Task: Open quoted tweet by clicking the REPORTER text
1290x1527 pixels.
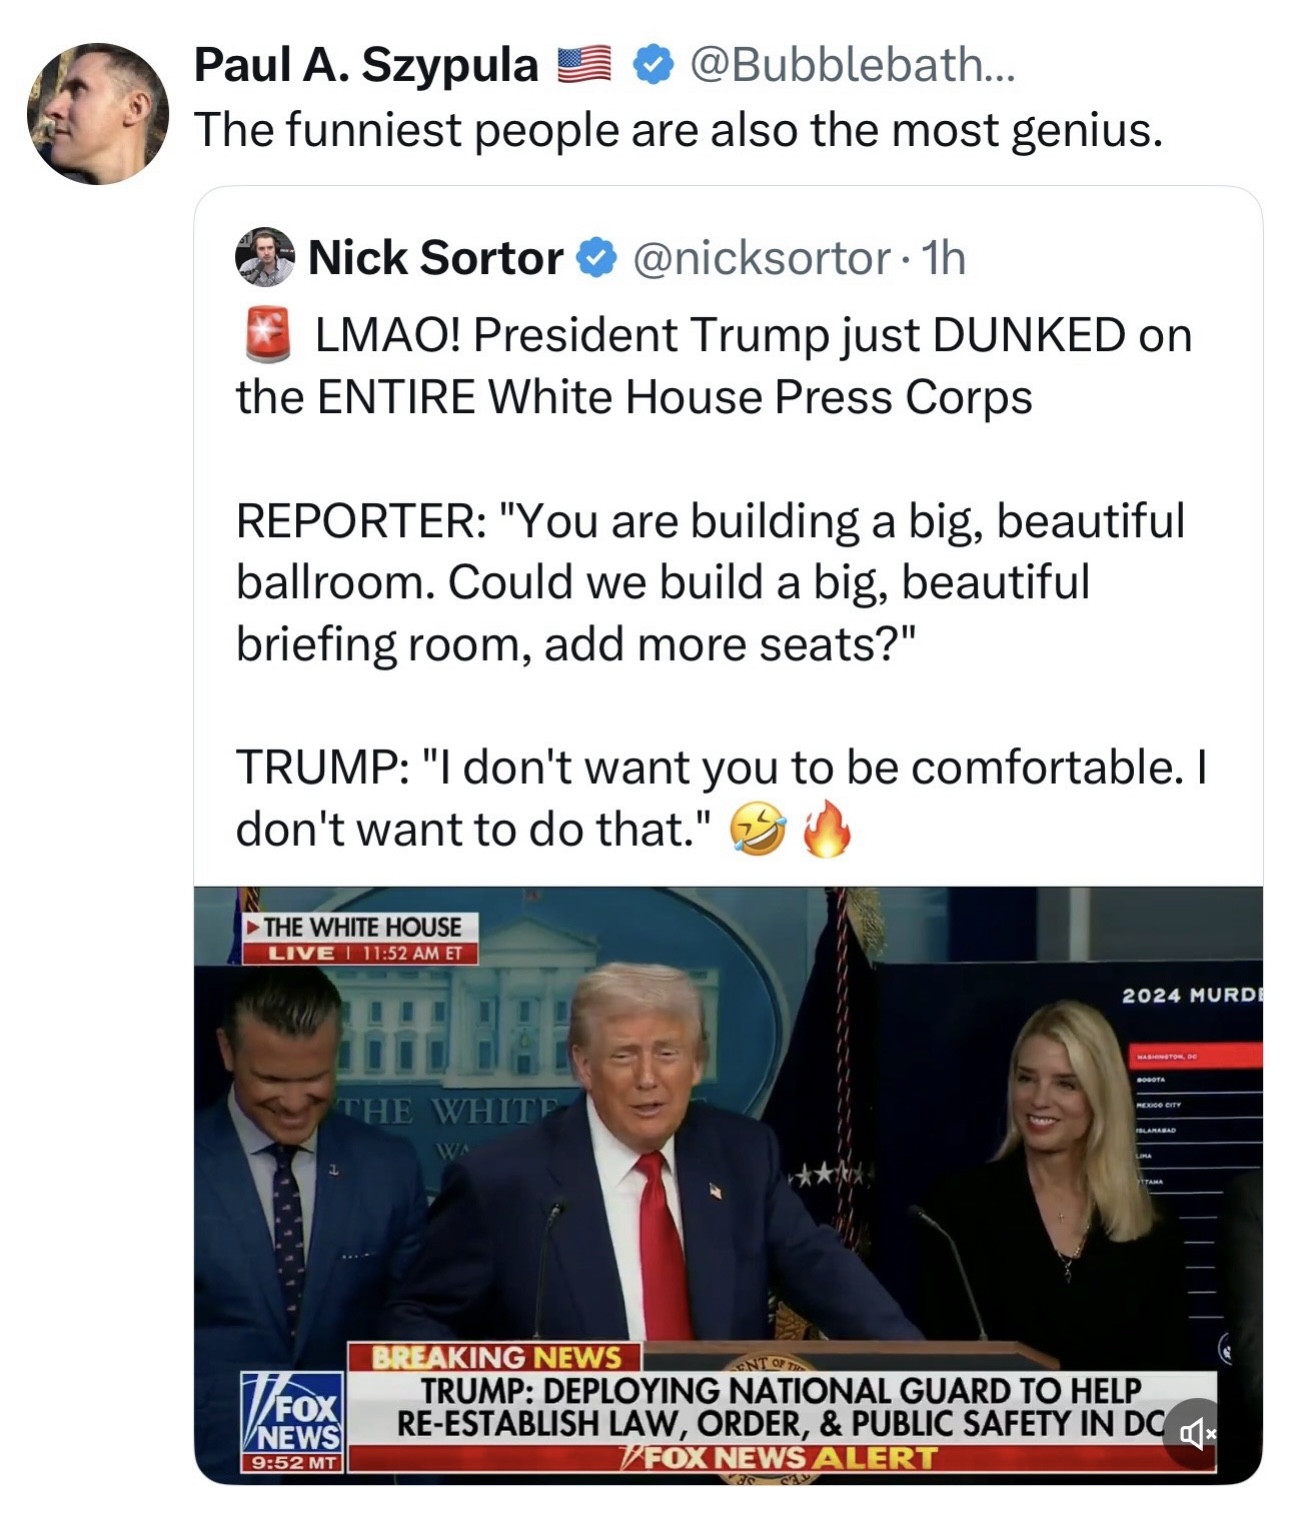Action: coord(710,582)
